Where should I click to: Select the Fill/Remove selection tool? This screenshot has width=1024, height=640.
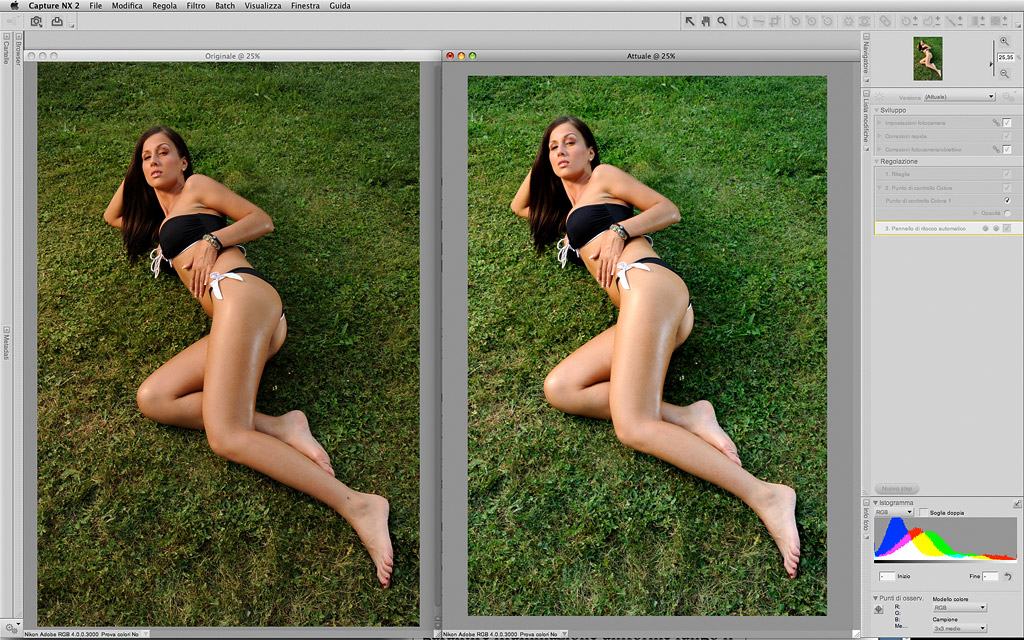point(998,22)
